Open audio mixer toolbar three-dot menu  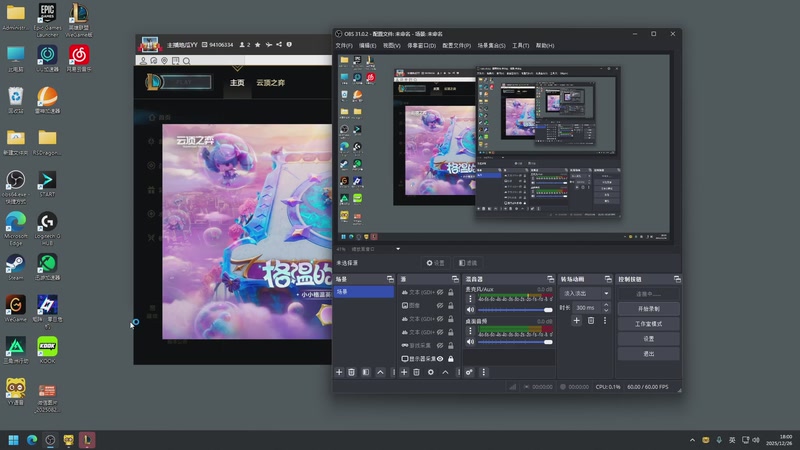coord(484,372)
